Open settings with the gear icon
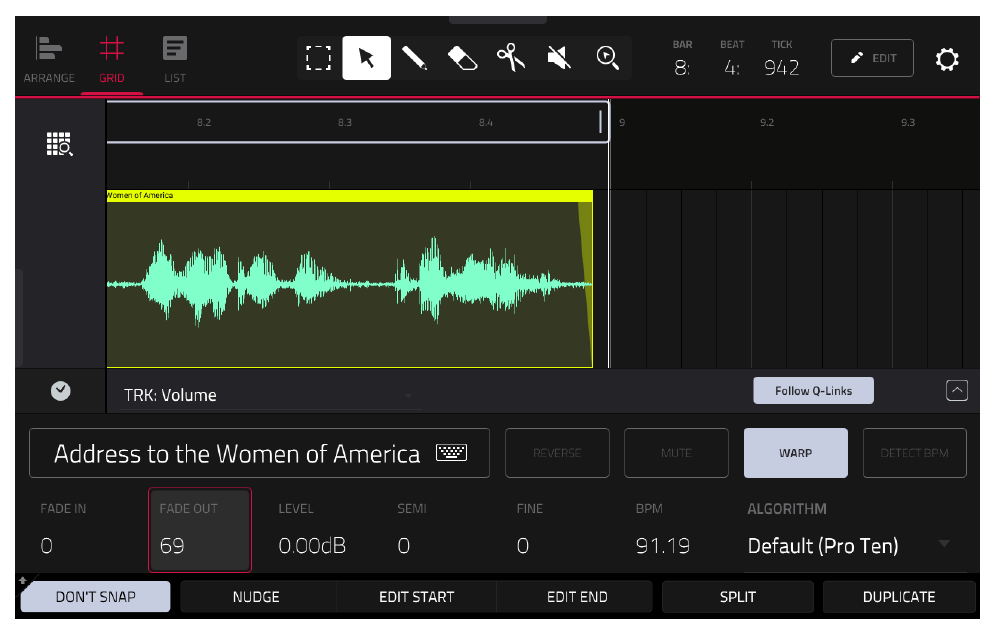 click(946, 59)
